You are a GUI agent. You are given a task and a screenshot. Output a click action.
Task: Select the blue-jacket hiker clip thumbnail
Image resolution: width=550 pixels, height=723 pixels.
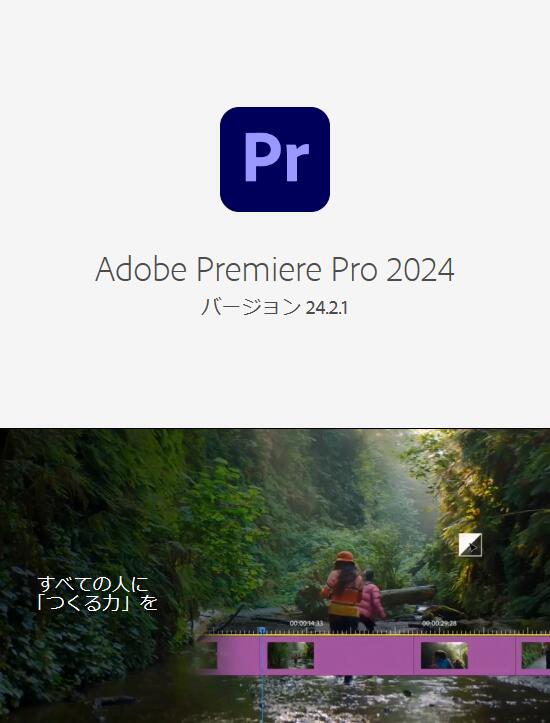444,655
